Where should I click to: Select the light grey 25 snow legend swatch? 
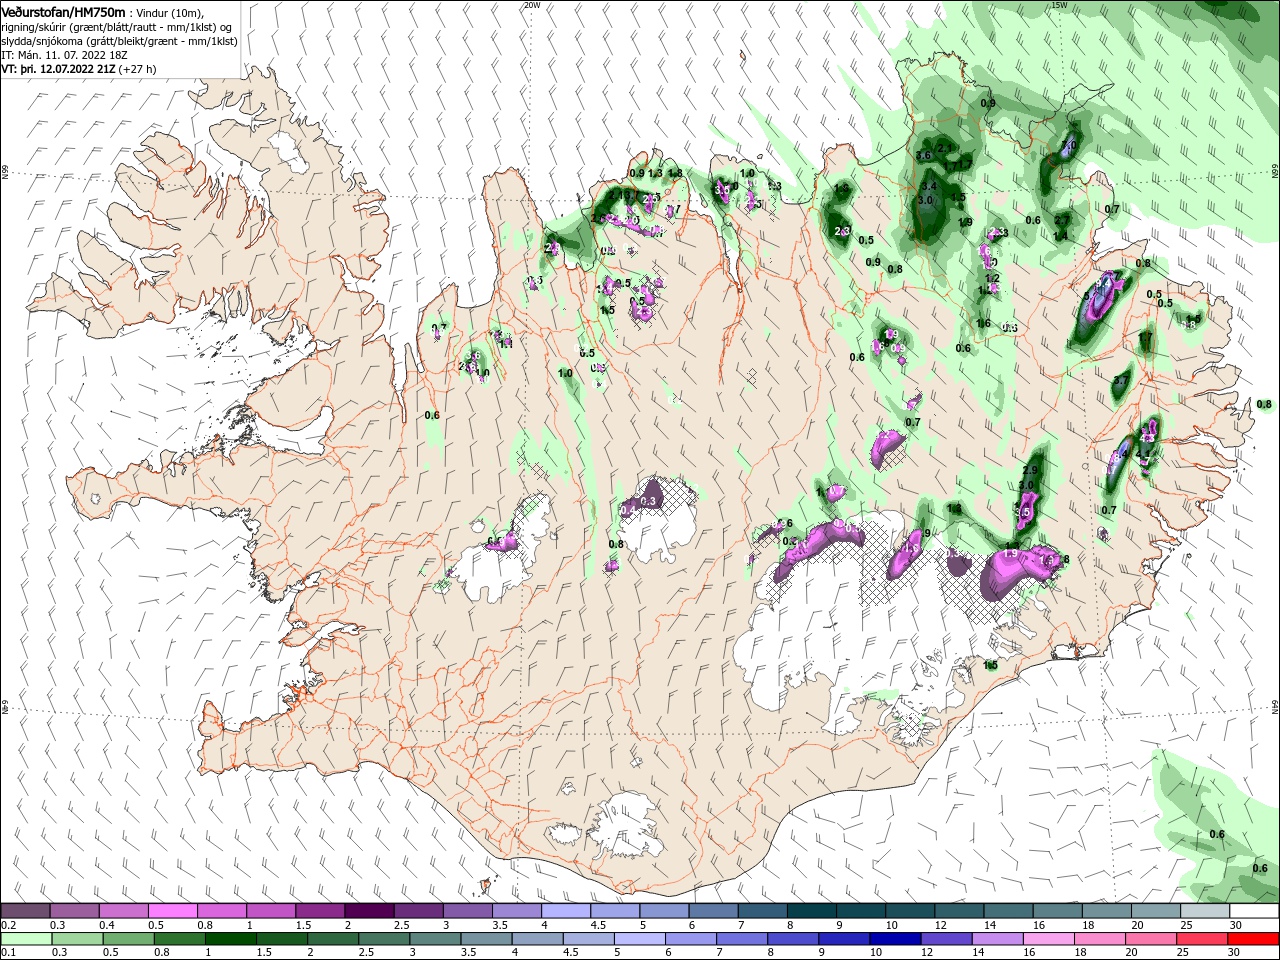[x=1205, y=911]
